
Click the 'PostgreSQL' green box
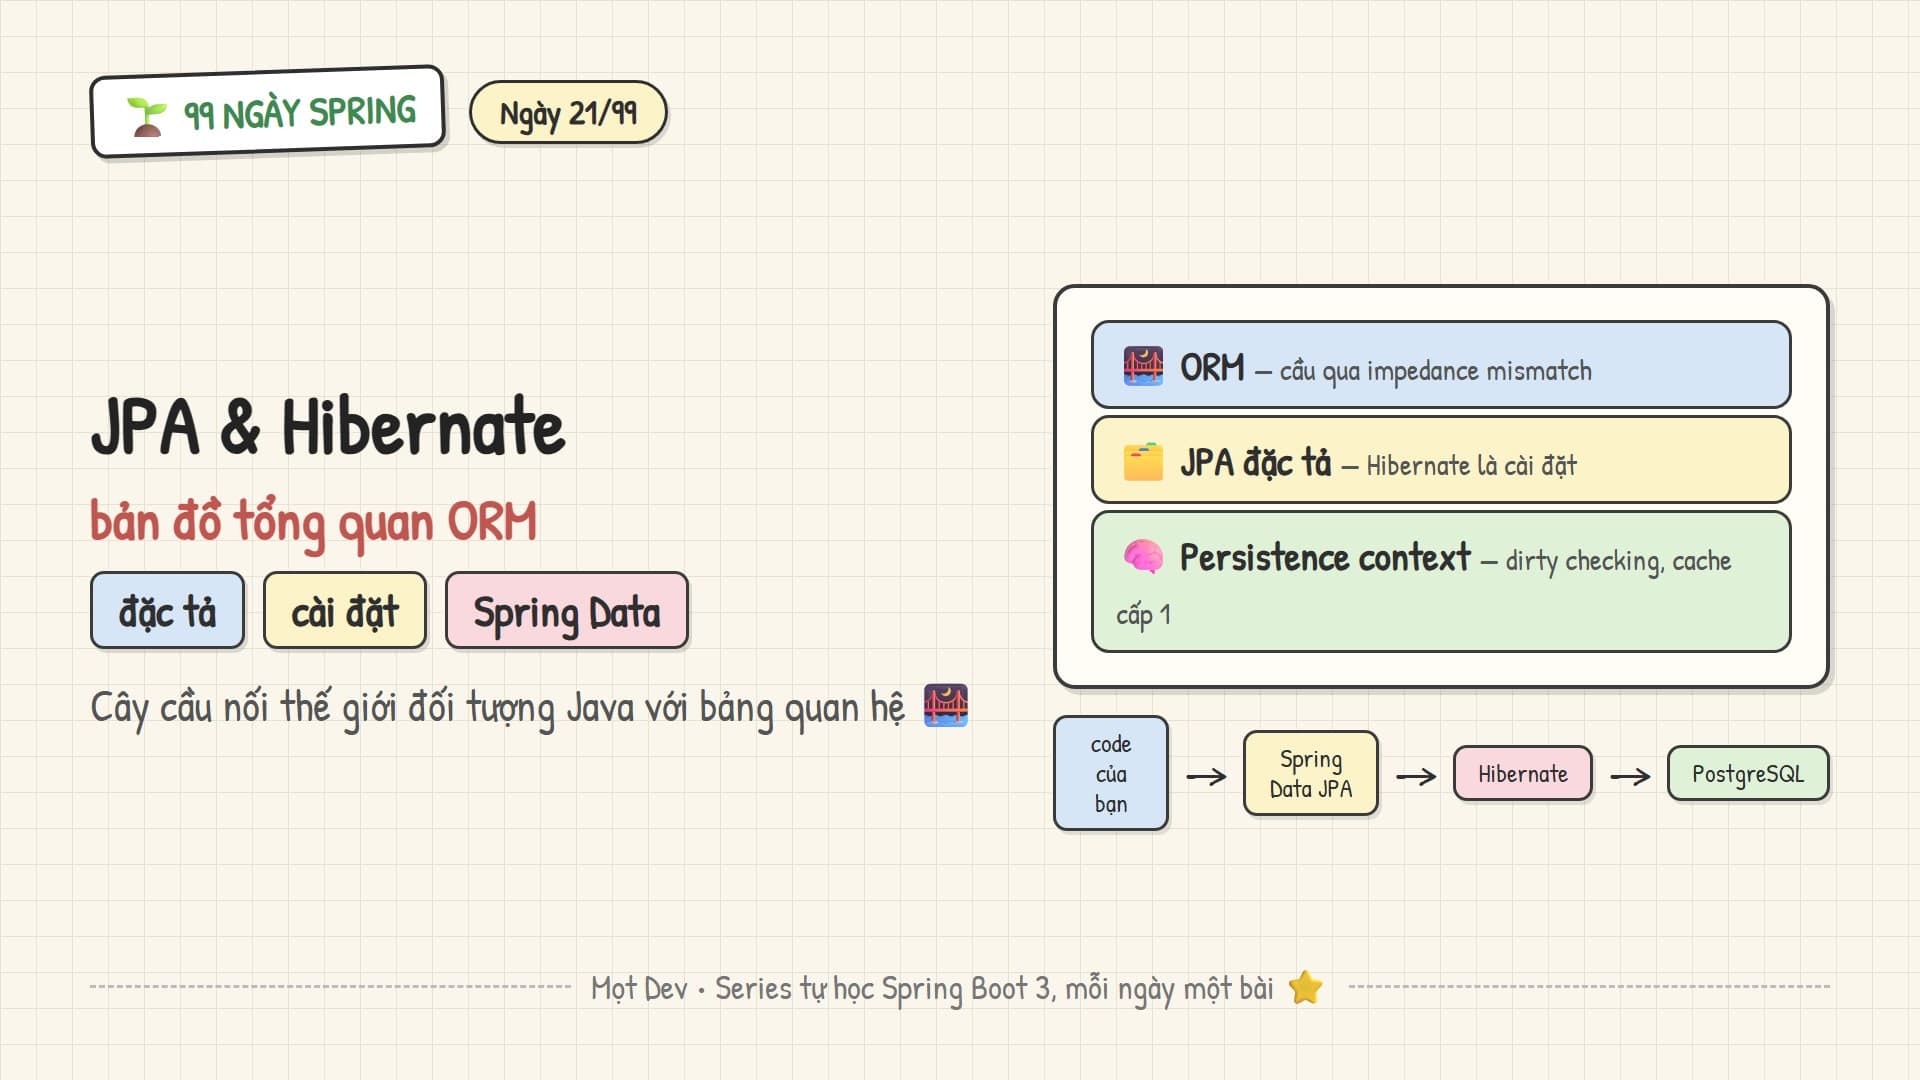pyautogui.click(x=1748, y=774)
